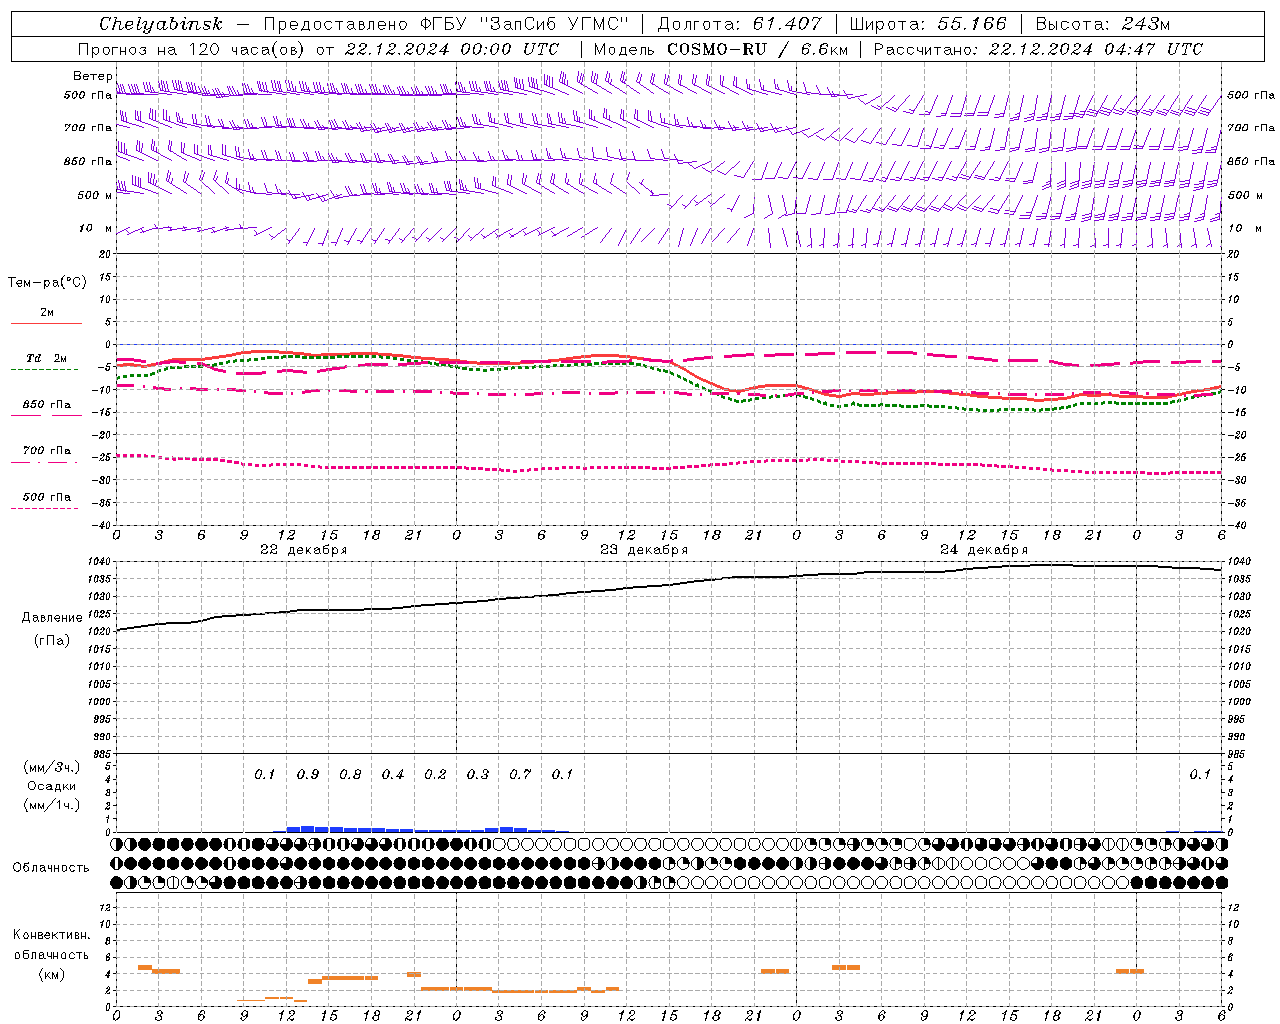Click the "Chelyabinsk" station title
Viewport: 1280px width, 1024px height.
161,24
